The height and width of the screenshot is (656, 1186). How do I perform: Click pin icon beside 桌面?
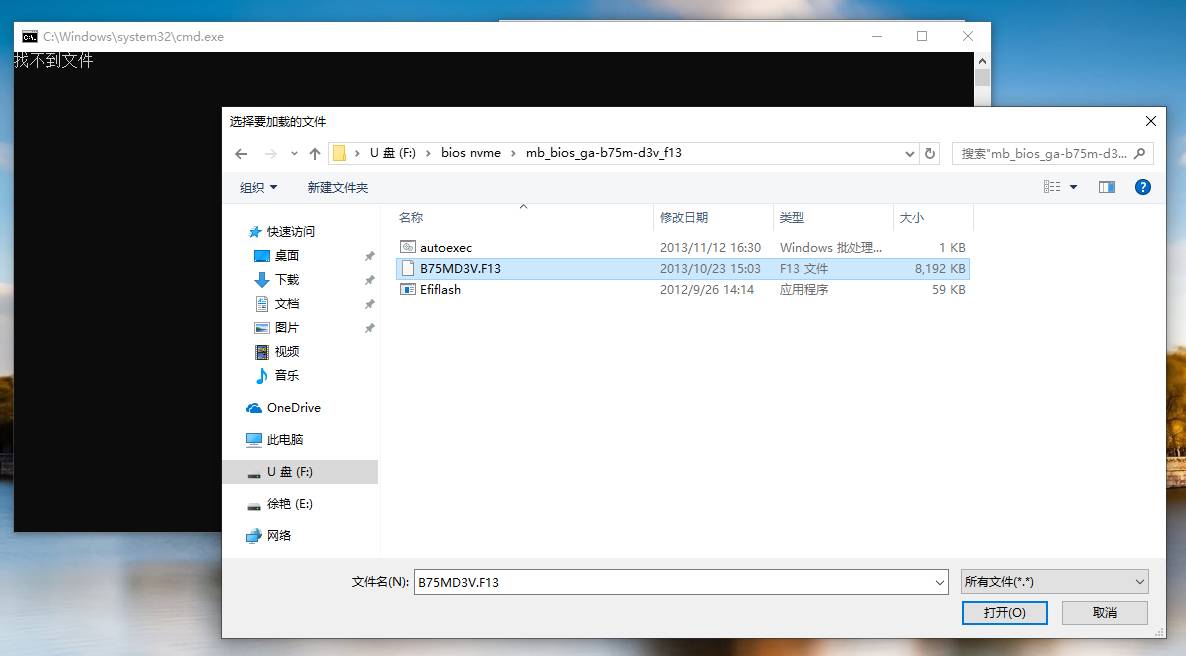point(369,256)
